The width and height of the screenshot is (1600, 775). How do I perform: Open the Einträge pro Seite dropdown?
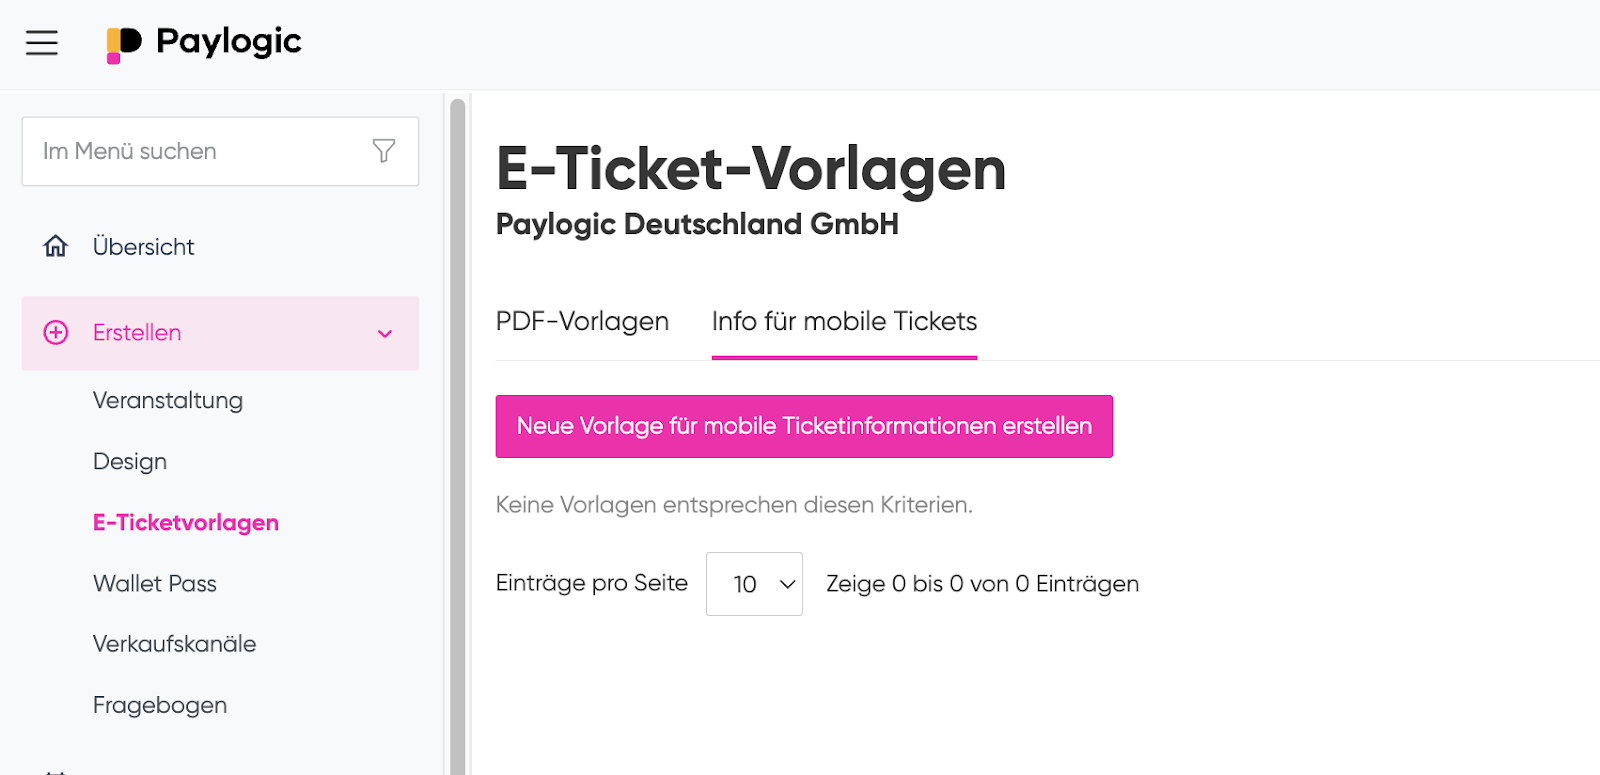754,584
